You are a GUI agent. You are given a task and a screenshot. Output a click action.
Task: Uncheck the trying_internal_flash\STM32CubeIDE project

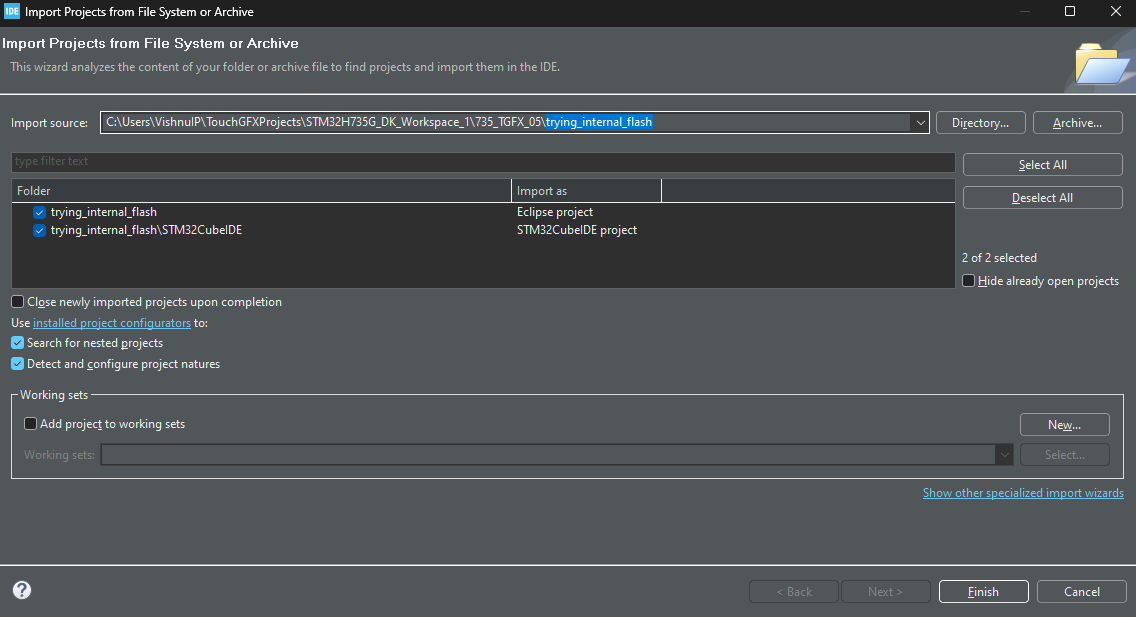point(39,230)
